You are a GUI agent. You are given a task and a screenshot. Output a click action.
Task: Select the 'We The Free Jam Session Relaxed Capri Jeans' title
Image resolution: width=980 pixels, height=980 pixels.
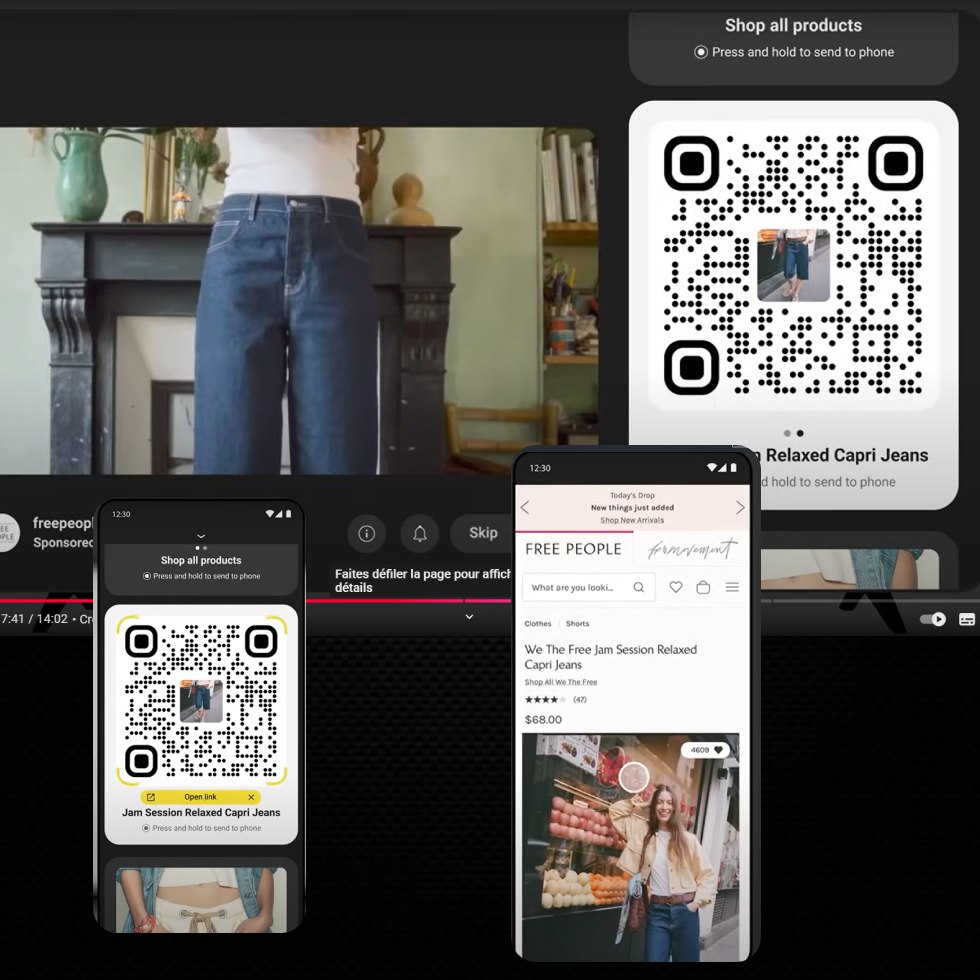(611, 657)
